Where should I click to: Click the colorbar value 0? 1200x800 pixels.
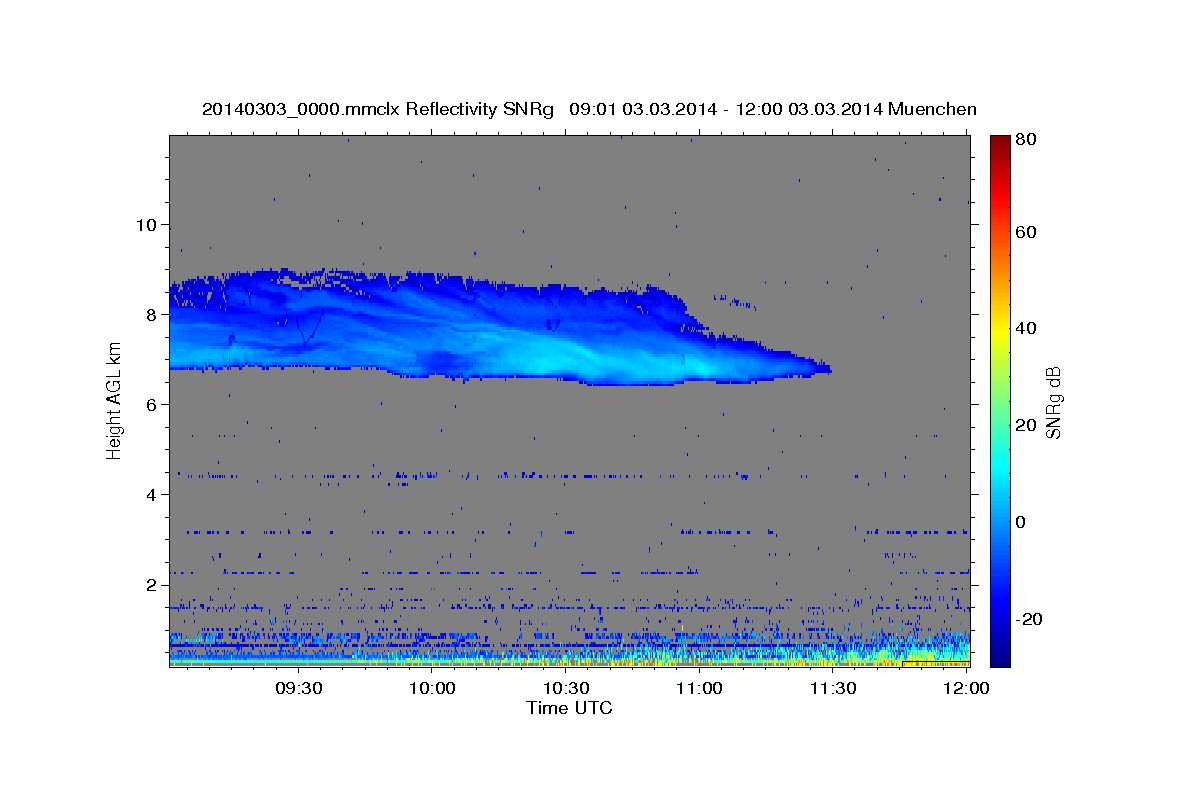click(x=1021, y=522)
